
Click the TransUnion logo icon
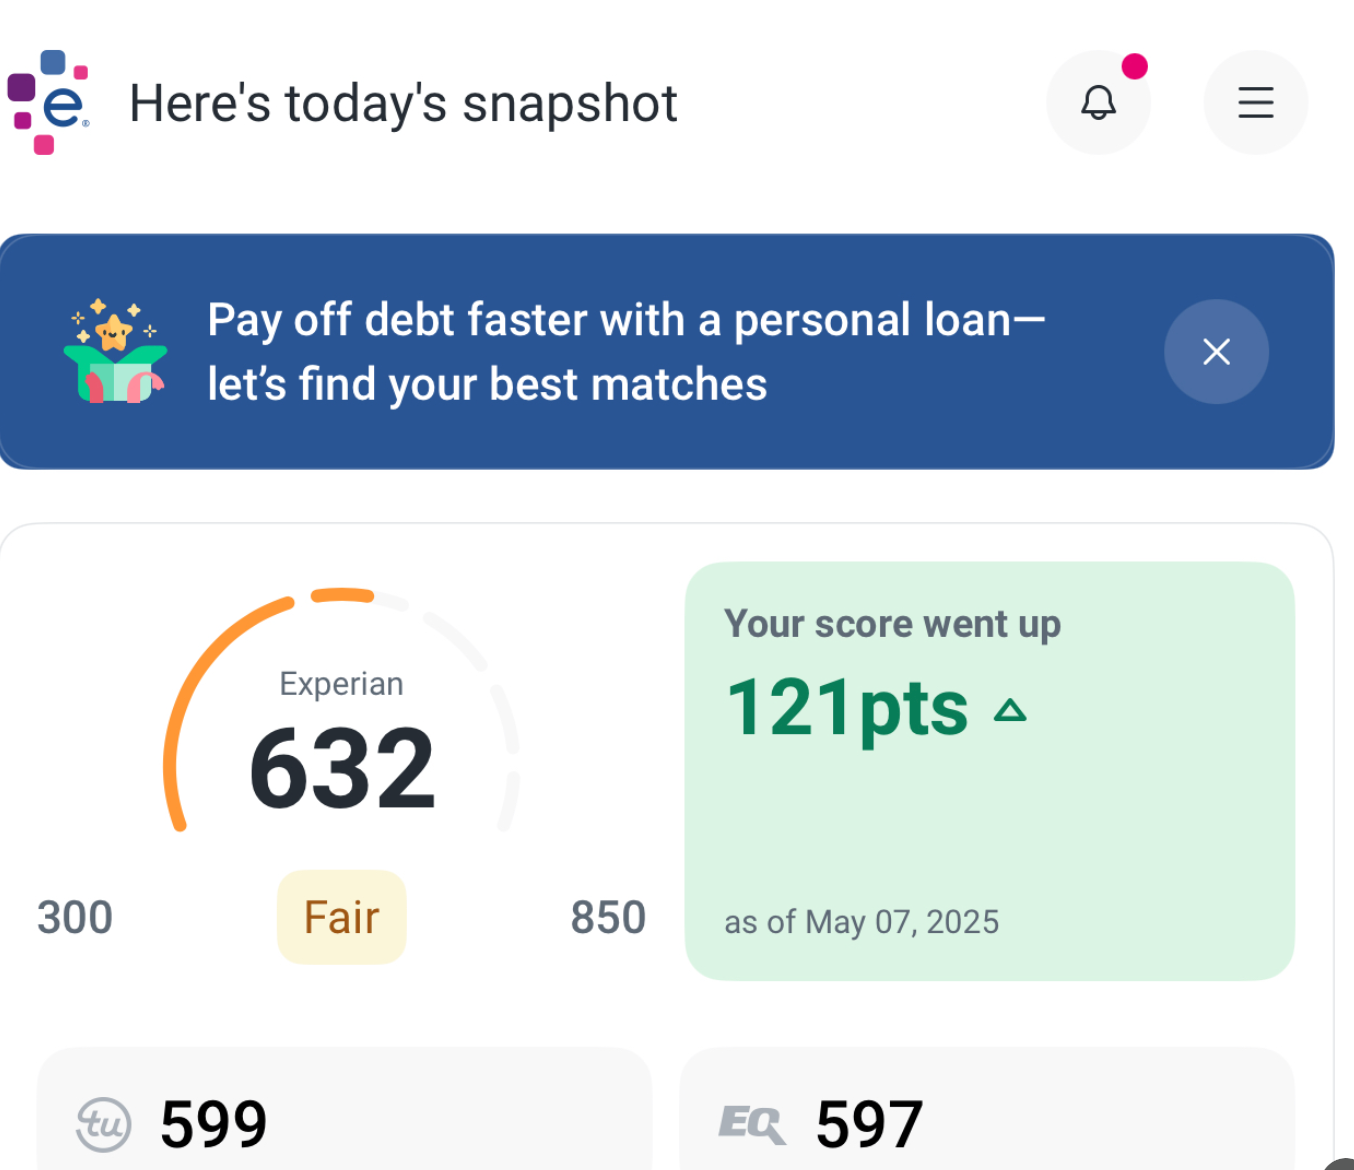coord(104,1124)
